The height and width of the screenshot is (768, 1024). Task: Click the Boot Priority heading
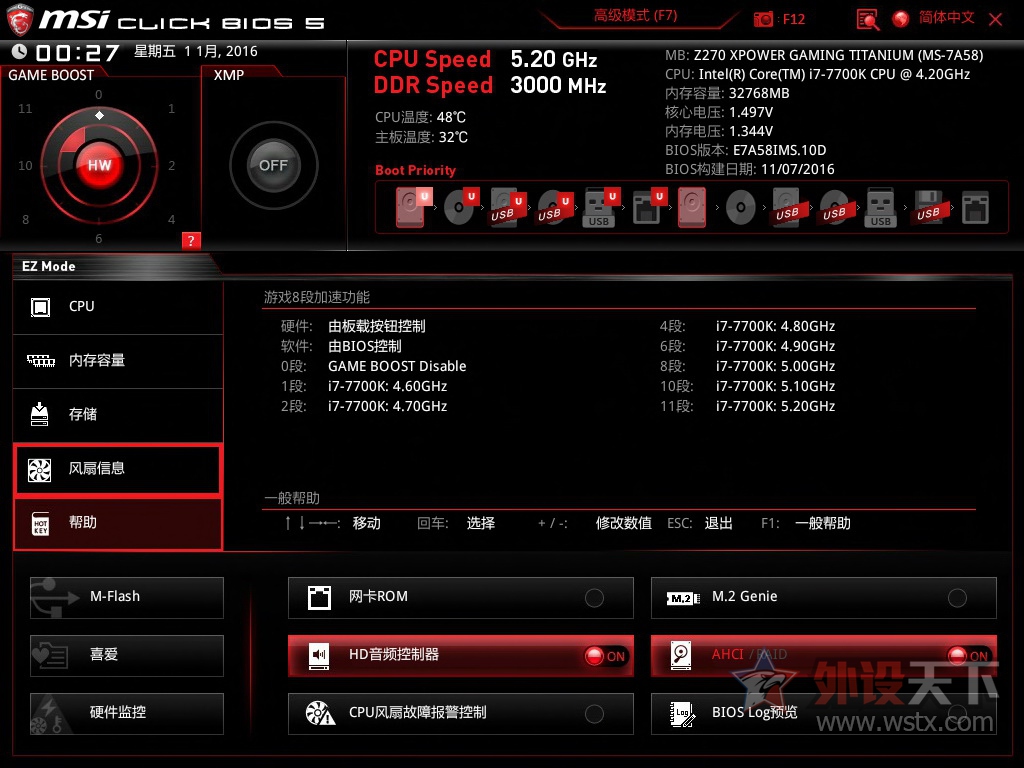415,170
